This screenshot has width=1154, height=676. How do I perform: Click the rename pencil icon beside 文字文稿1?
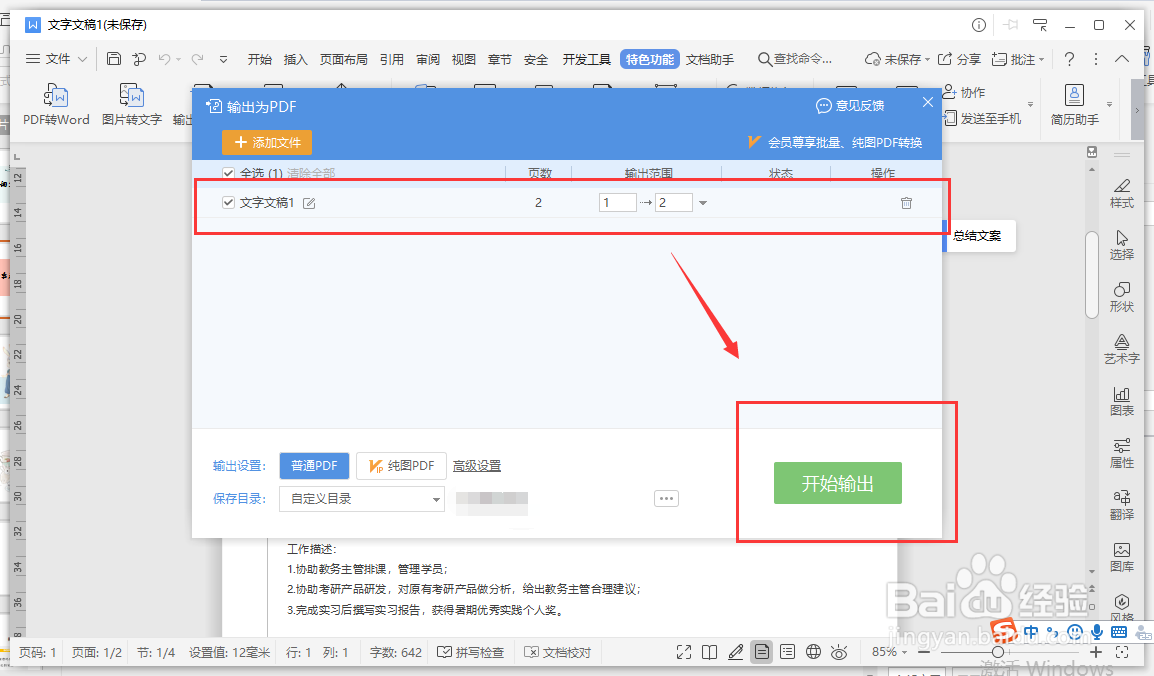[x=309, y=203]
